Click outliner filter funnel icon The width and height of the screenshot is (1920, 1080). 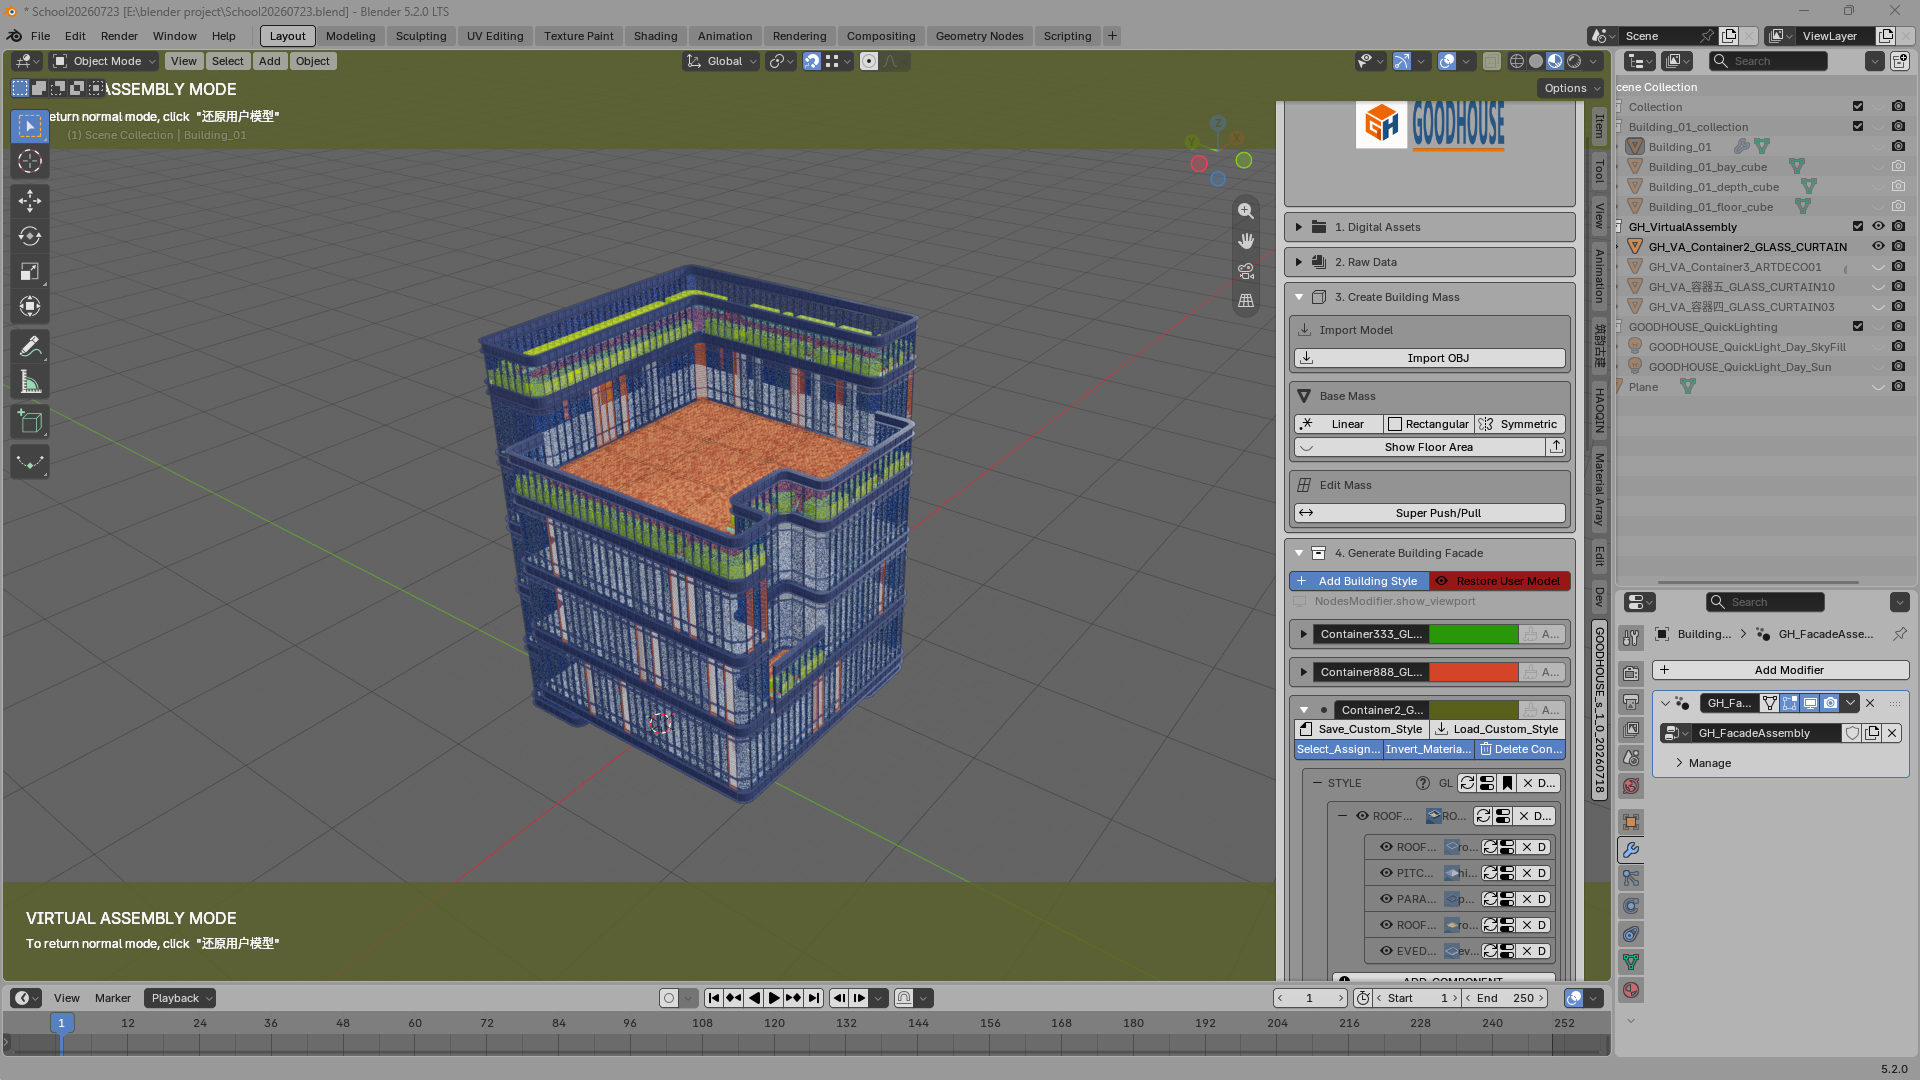[x=1875, y=61]
